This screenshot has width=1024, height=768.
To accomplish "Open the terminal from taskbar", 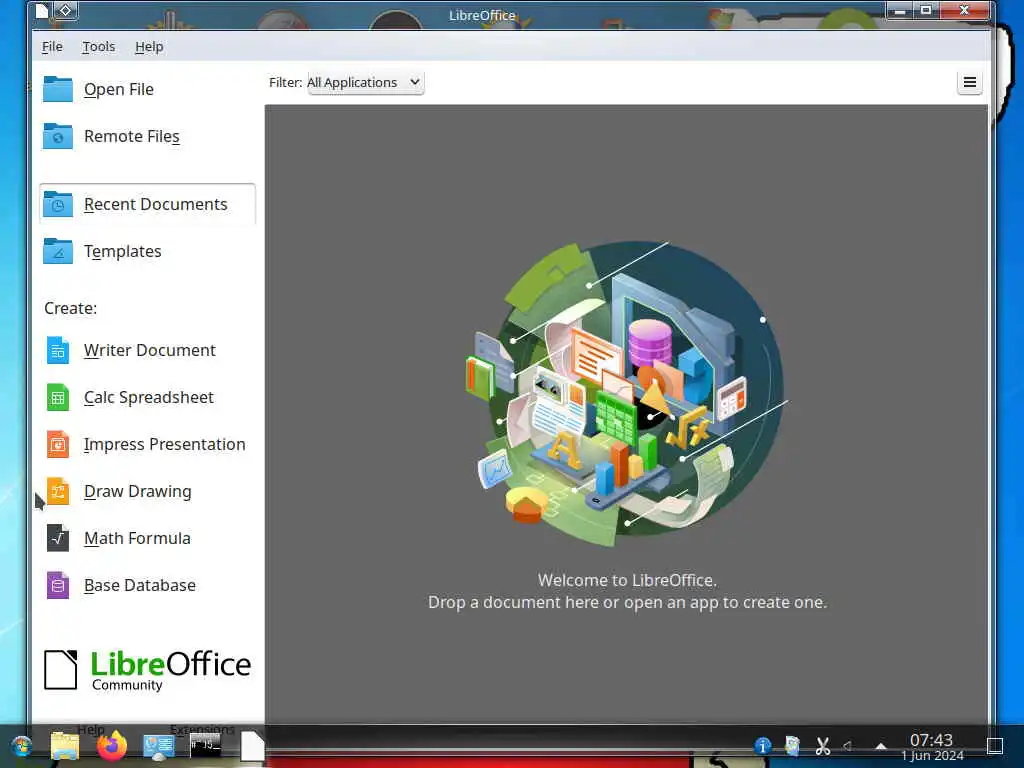I will click(x=205, y=745).
